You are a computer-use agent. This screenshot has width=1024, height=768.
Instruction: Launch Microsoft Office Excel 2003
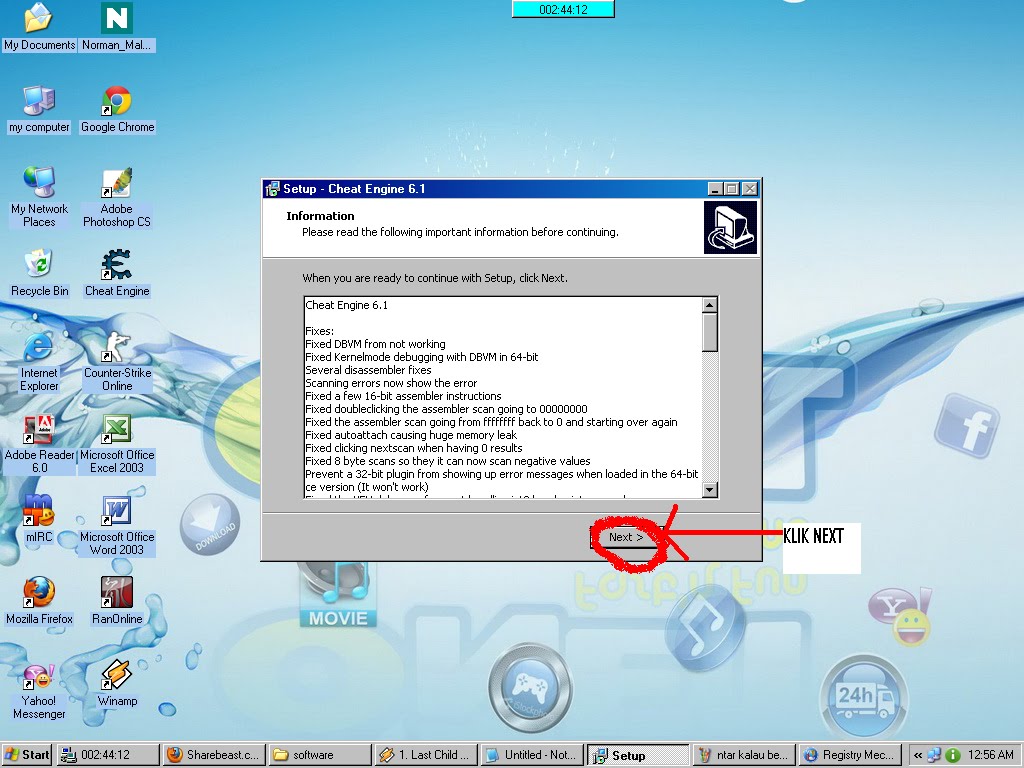pyautogui.click(x=117, y=444)
